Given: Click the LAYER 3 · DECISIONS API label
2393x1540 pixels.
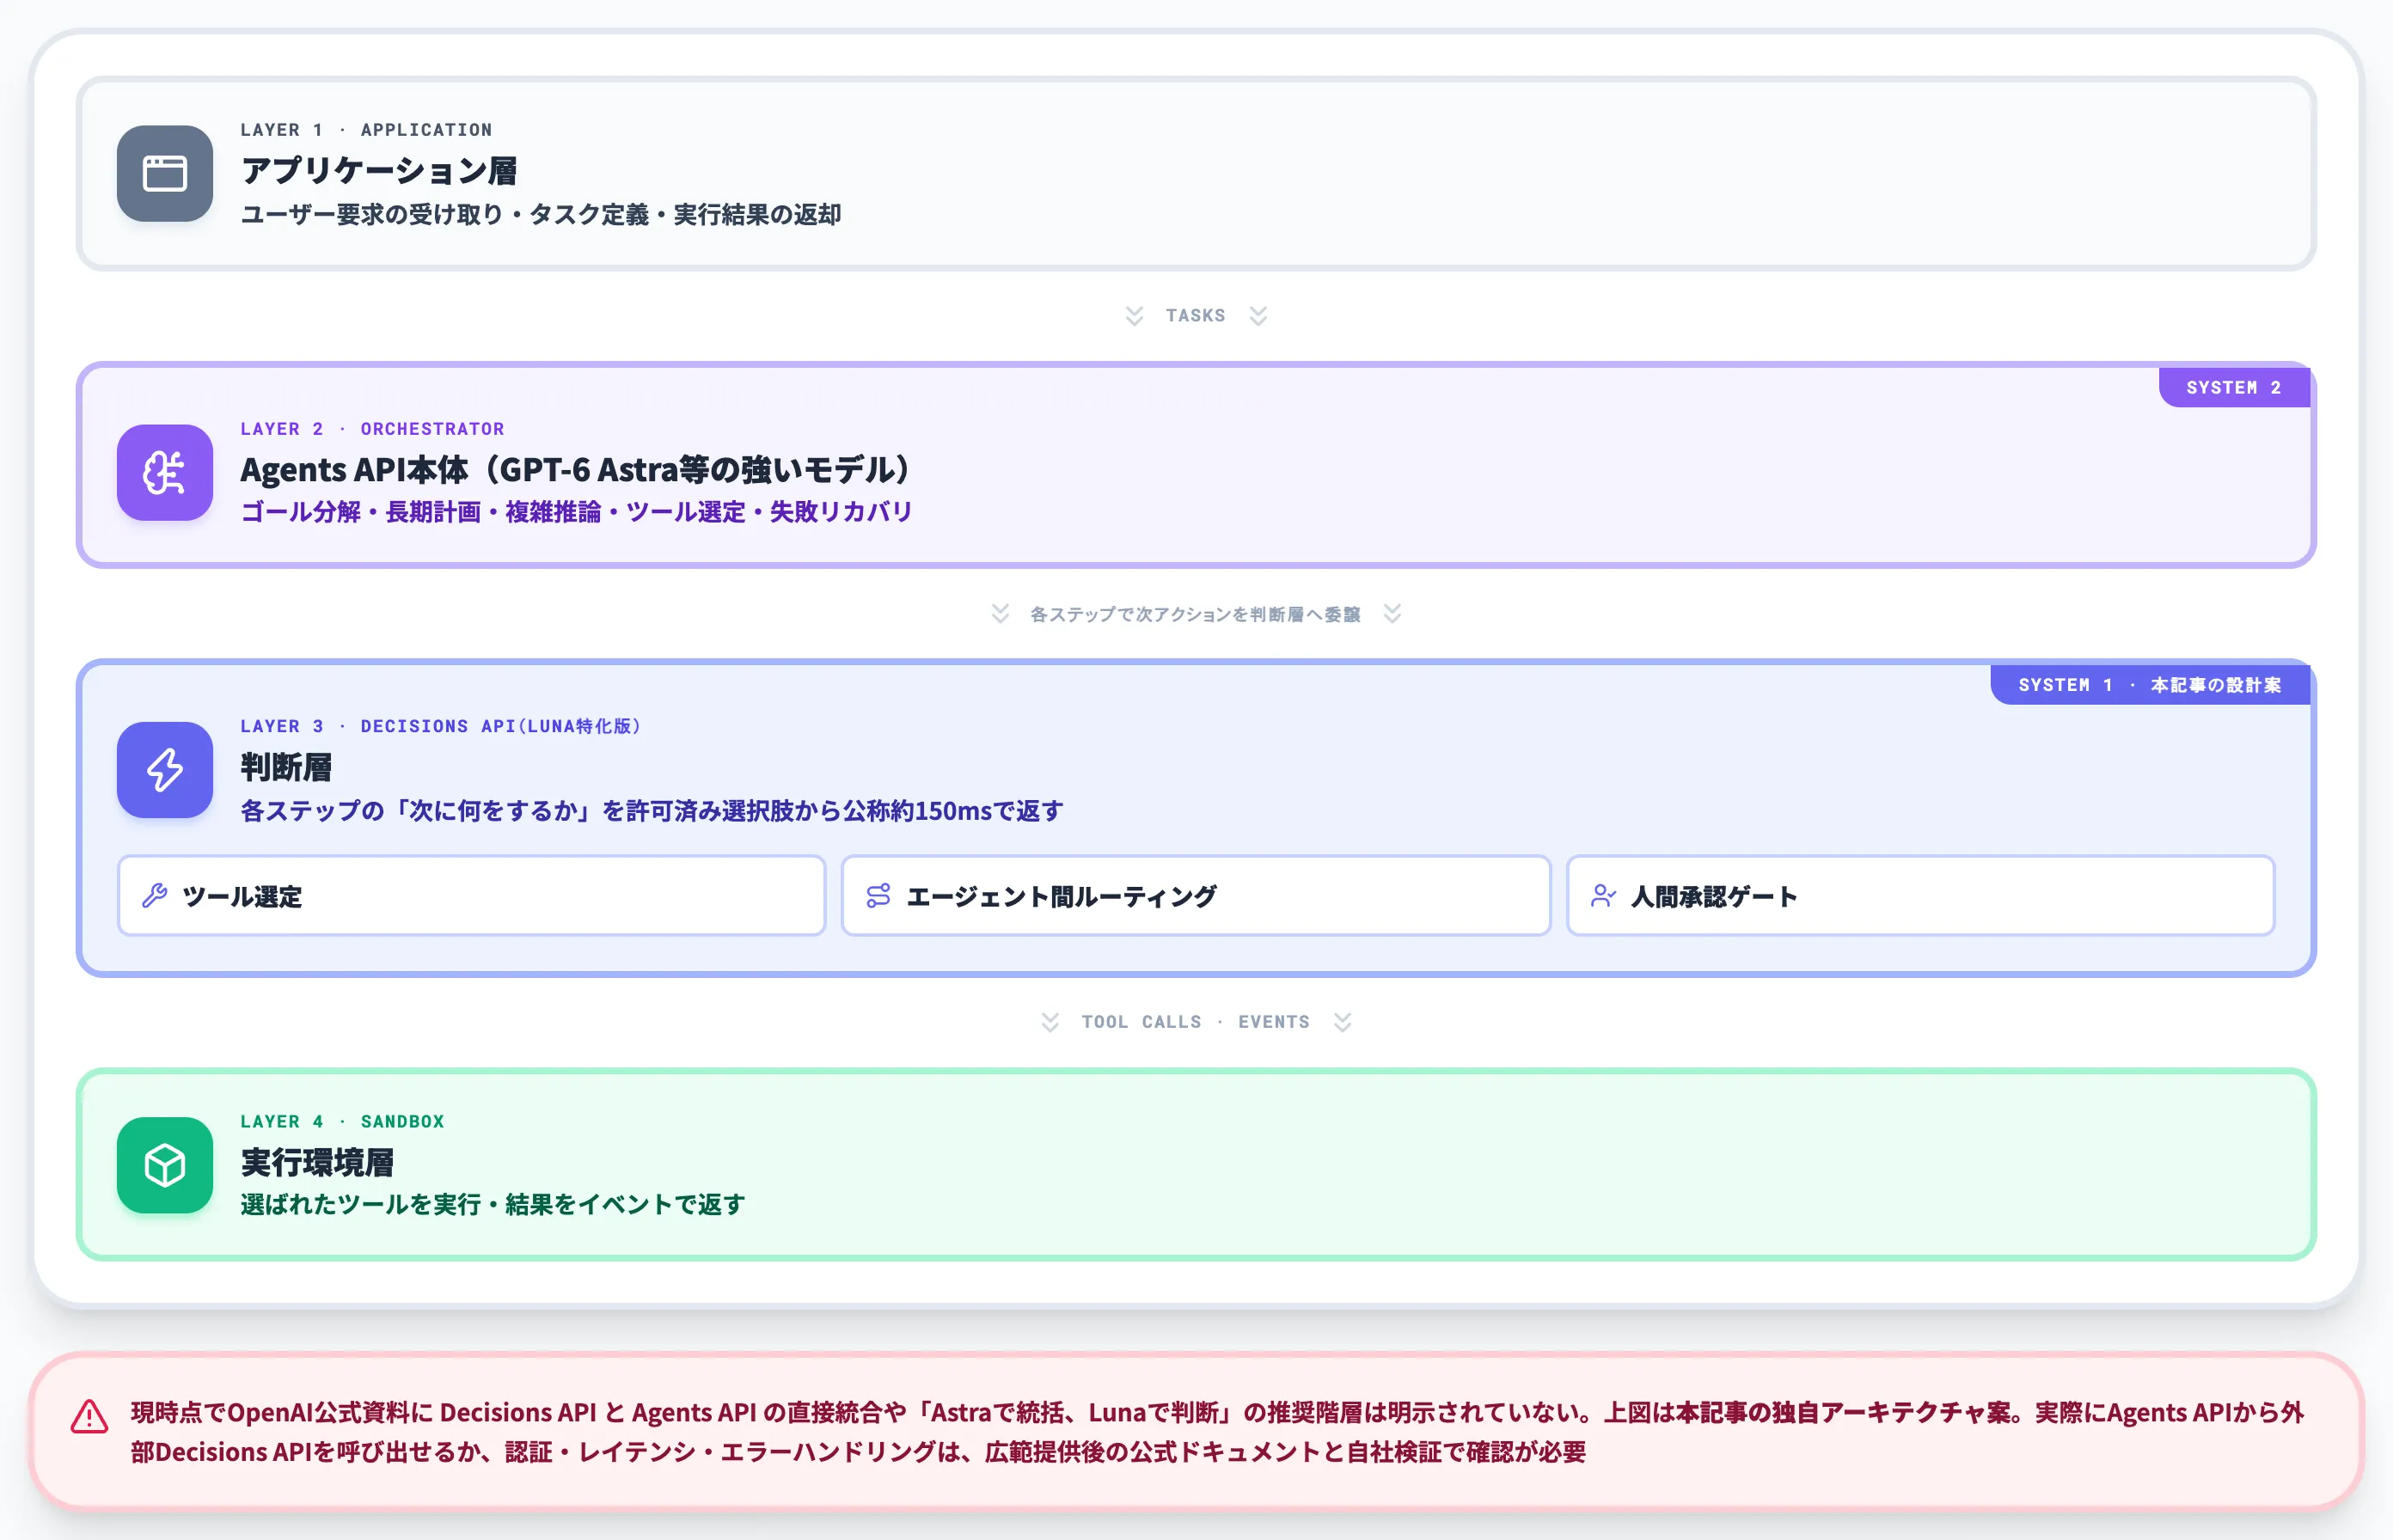Looking at the screenshot, I should tap(440, 727).
